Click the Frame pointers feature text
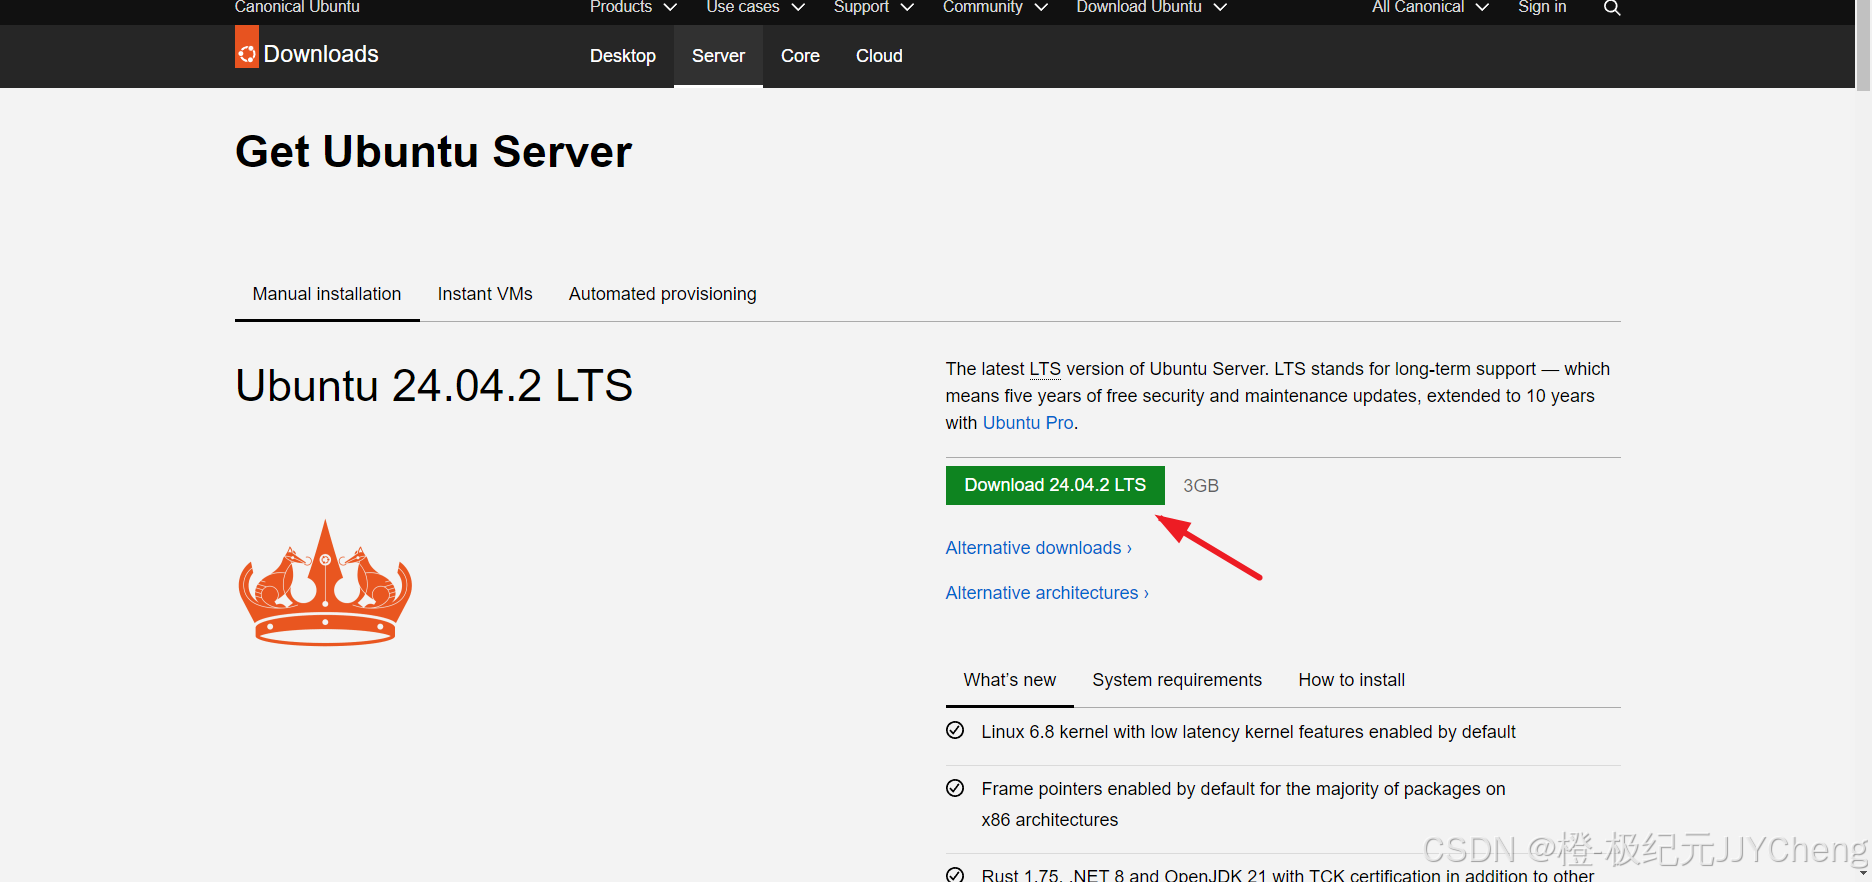 point(1243,804)
